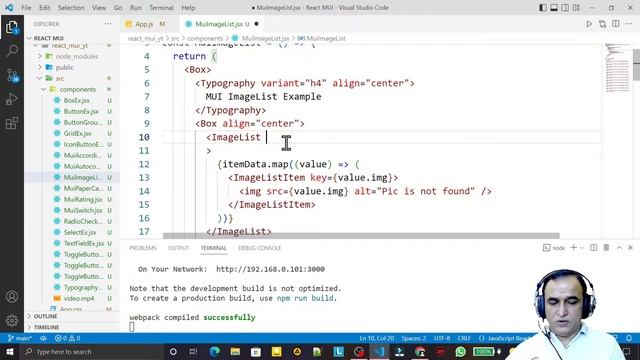This screenshot has width=640, height=360.
Task: Click the Windows taskbar search box
Action: [x=92, y=351]
